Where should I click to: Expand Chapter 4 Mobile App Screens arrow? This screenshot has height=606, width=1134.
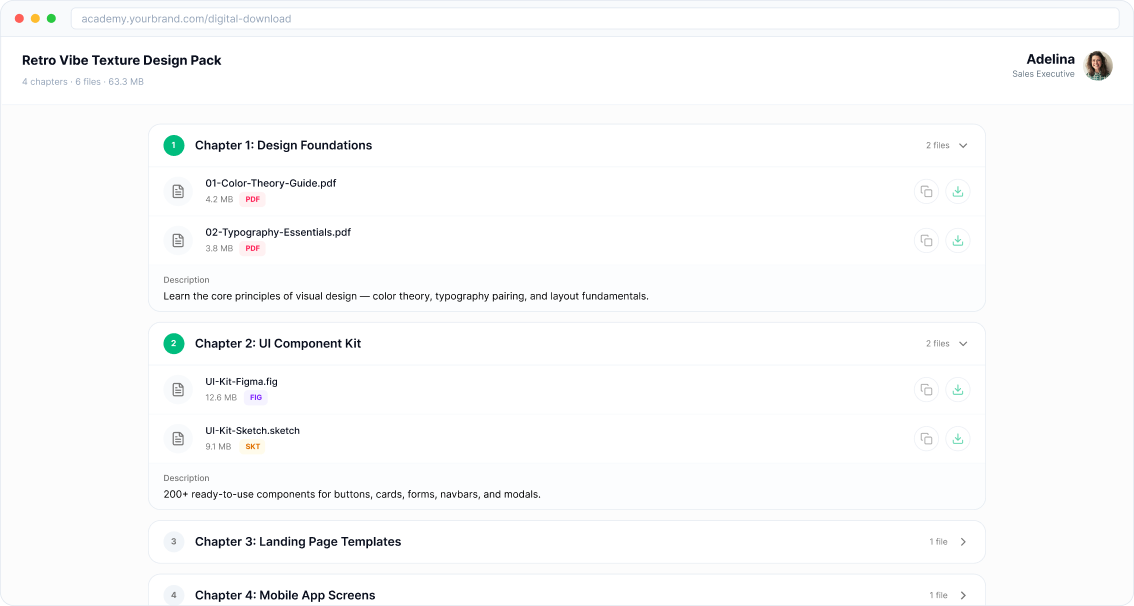[963, 595]
